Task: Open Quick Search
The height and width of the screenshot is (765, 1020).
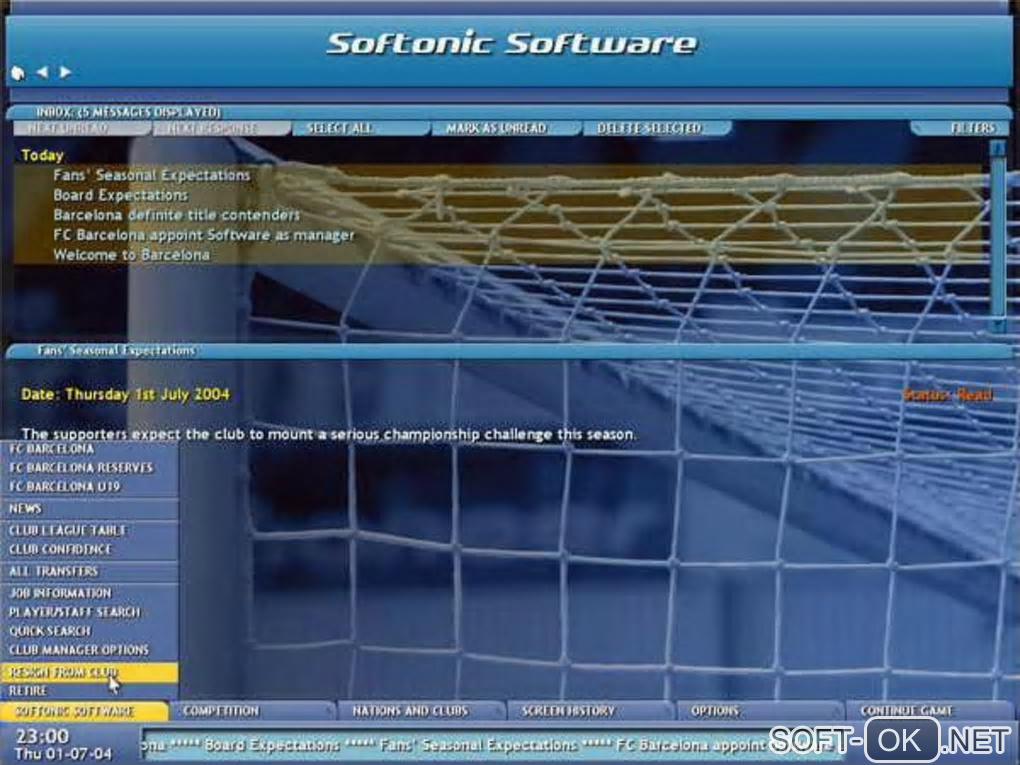Action: coord(89,631)
